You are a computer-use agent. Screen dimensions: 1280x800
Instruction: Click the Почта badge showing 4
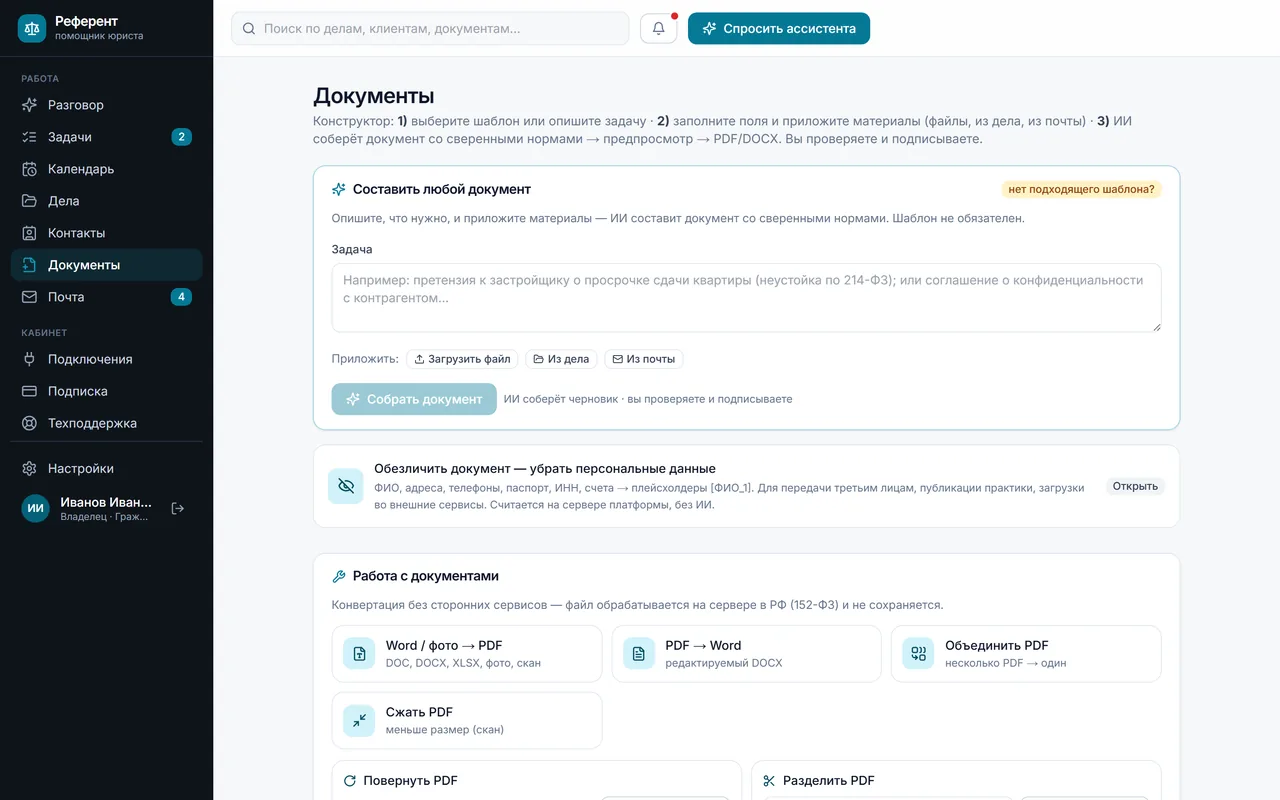(181, 297)
